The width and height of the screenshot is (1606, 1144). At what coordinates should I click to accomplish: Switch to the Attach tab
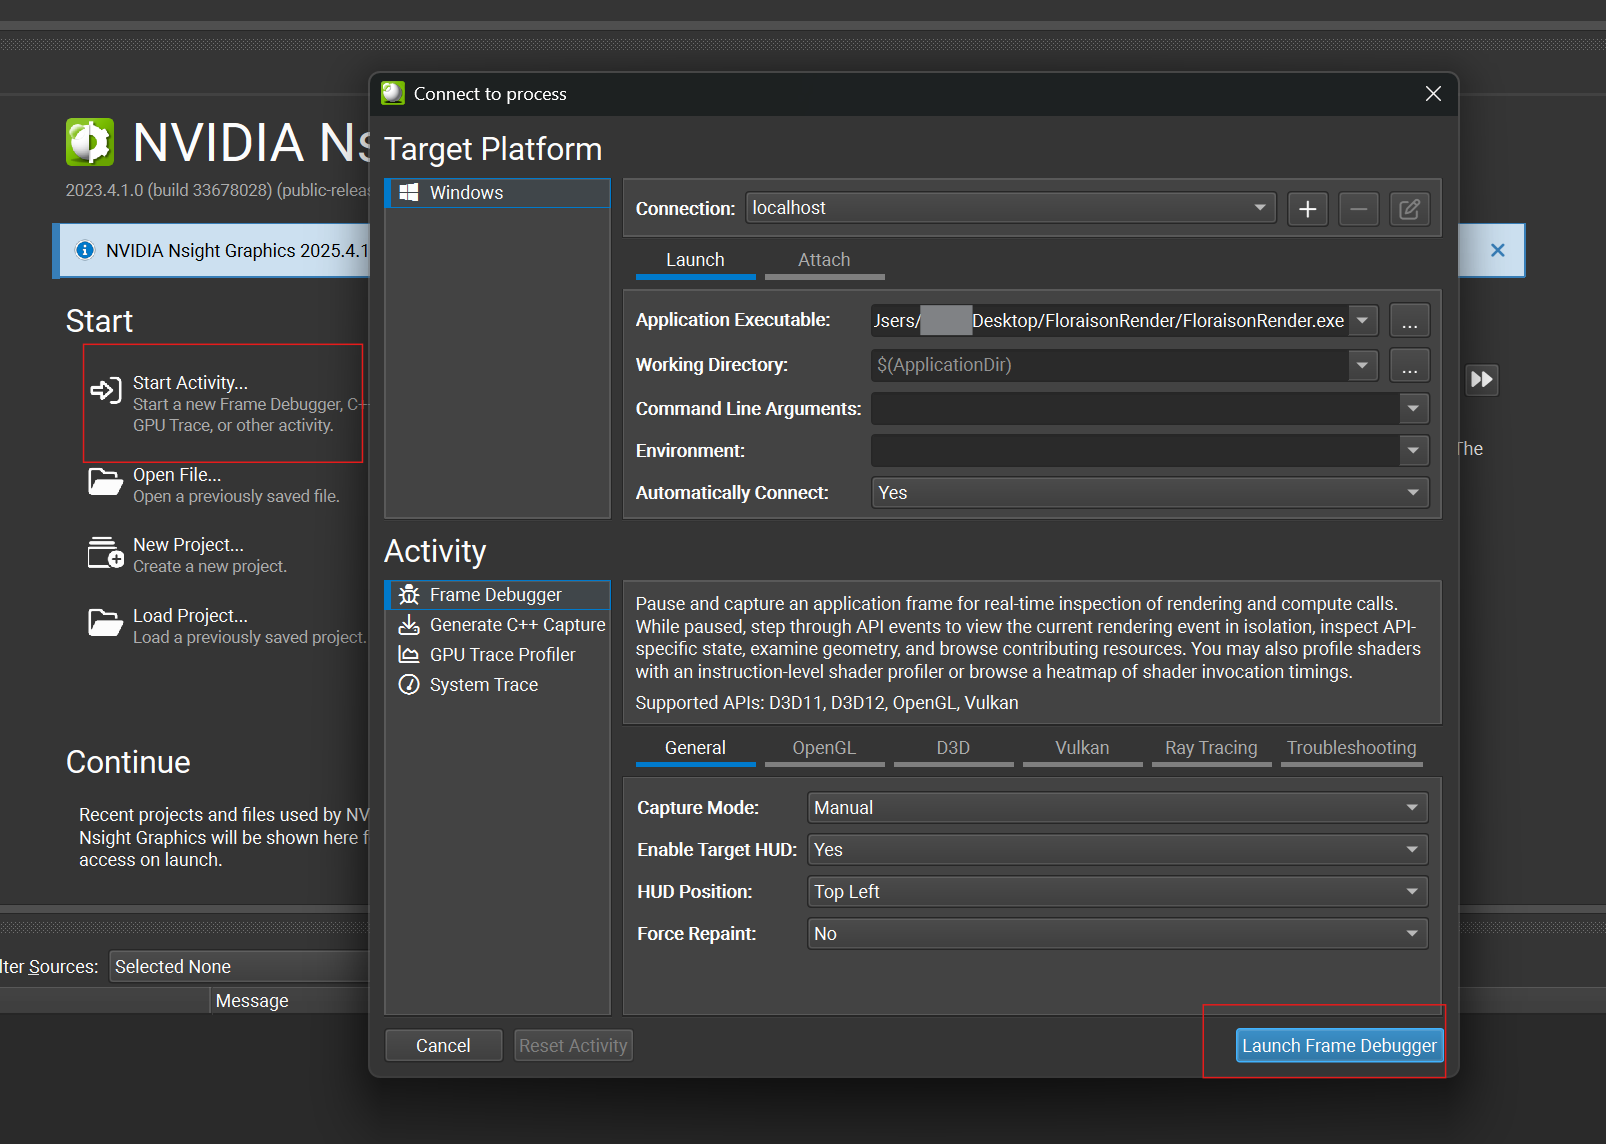(x=824, y=260)
